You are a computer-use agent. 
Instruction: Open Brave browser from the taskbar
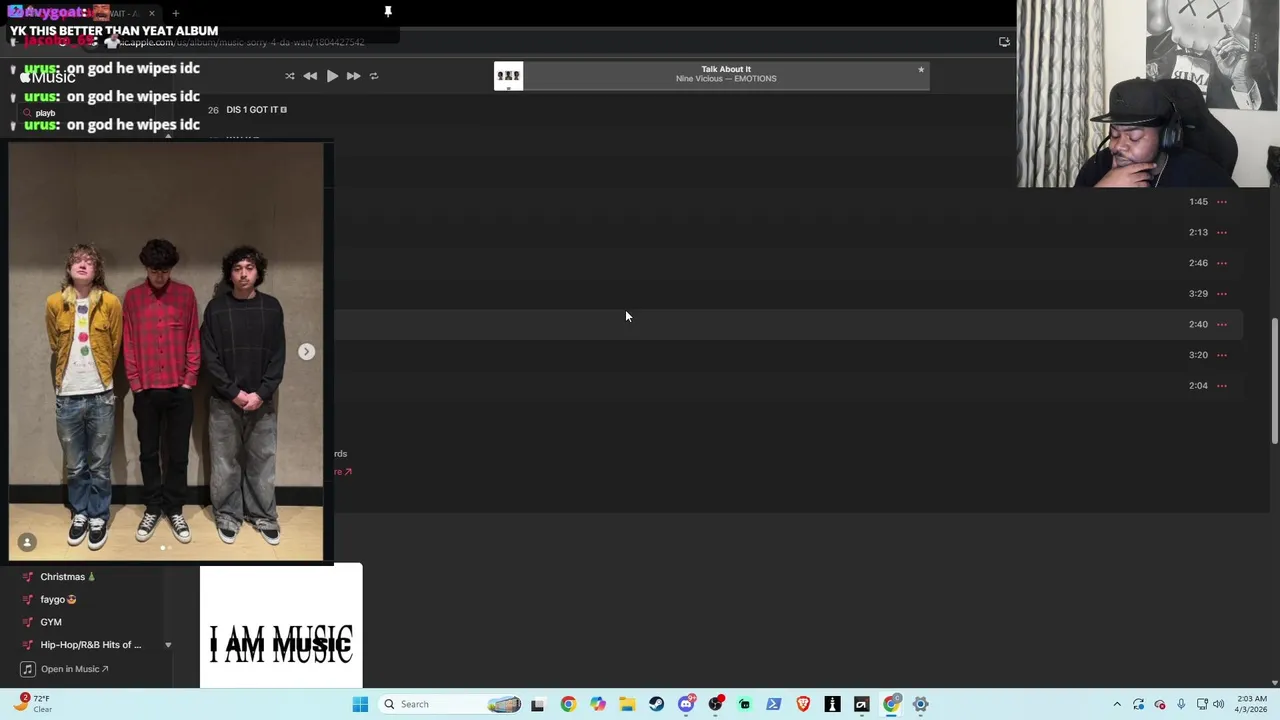pyautogui.click(x=803, y=704)
